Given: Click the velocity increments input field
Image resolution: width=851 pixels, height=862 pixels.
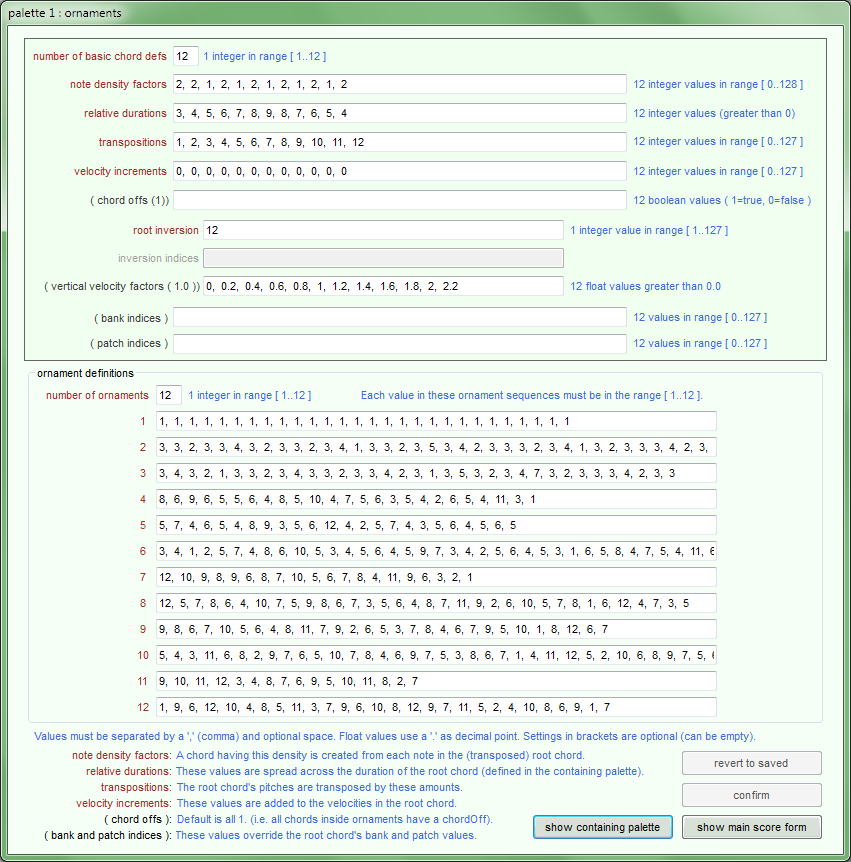Looking at the screenshot, I should (400, 171).
